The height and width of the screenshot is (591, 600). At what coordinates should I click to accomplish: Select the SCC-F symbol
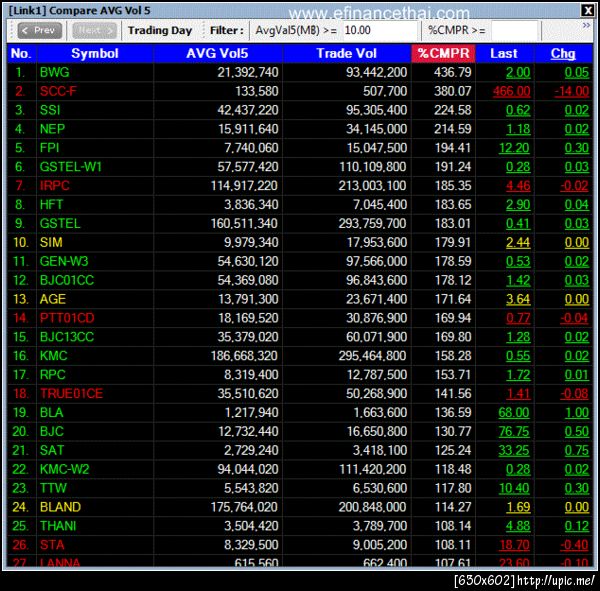point(58,91)
